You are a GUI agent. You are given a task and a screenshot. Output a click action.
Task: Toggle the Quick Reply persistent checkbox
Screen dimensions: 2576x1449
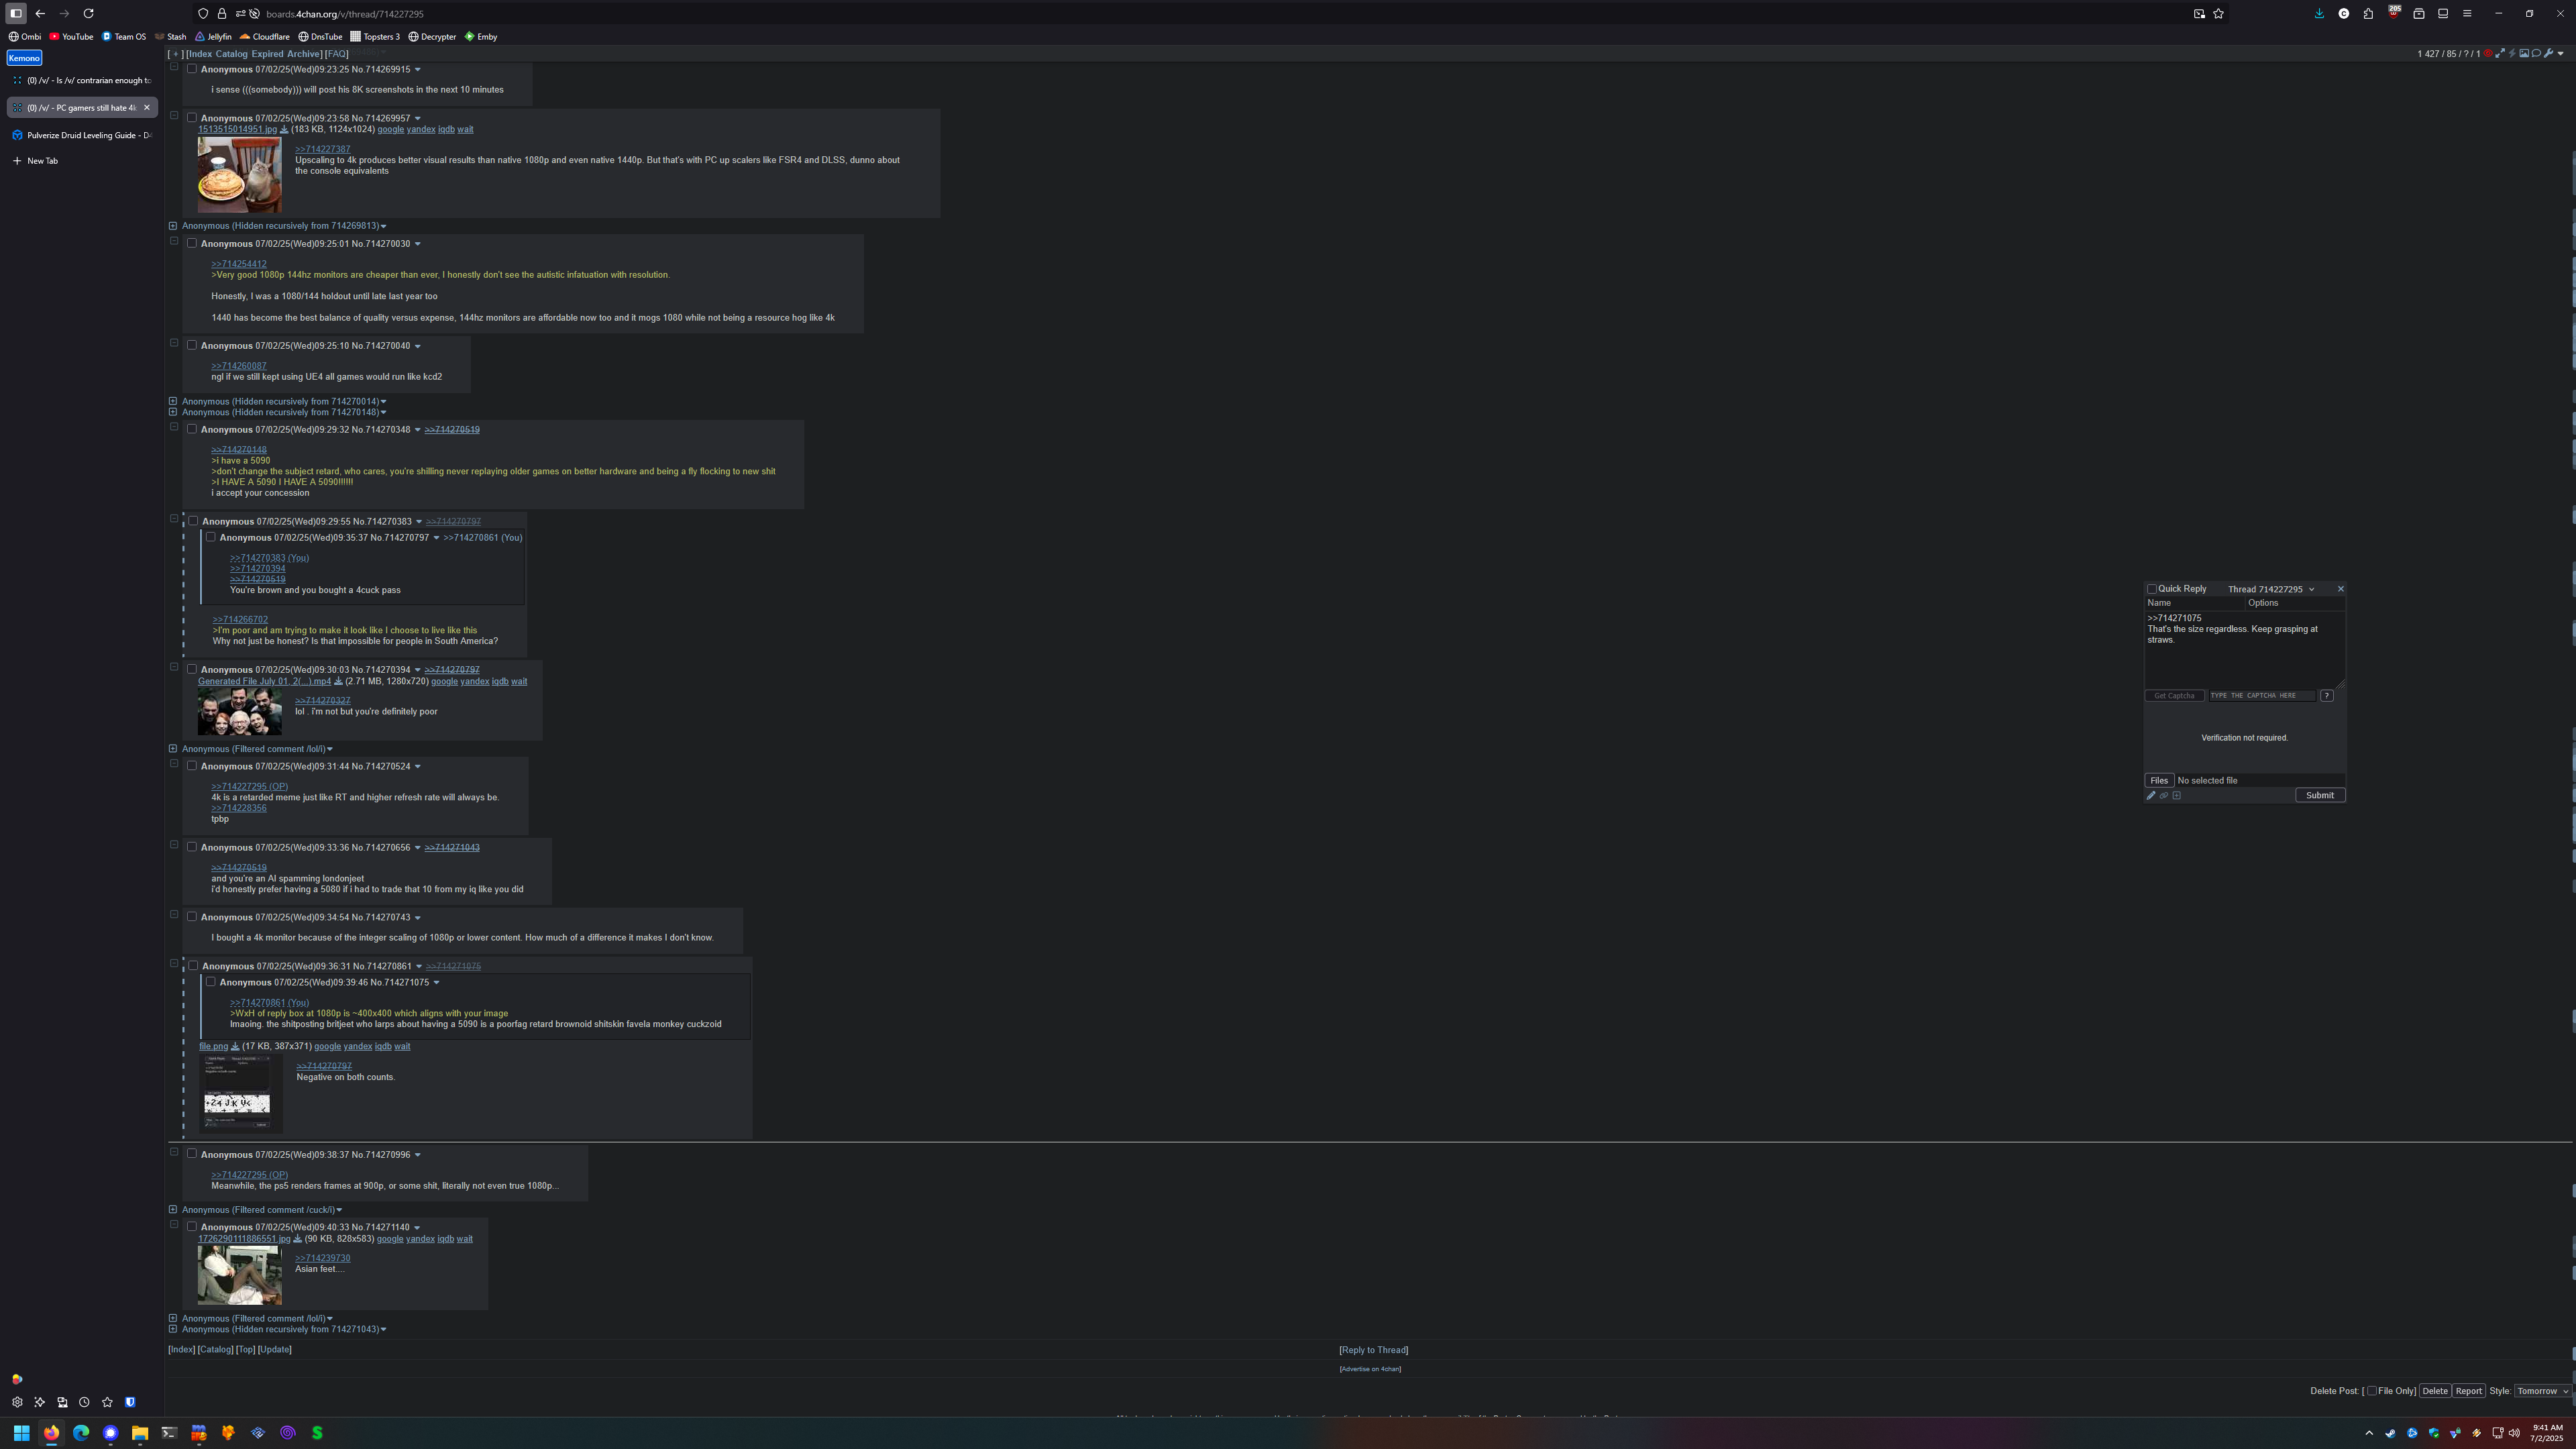tap(2152, 589)
